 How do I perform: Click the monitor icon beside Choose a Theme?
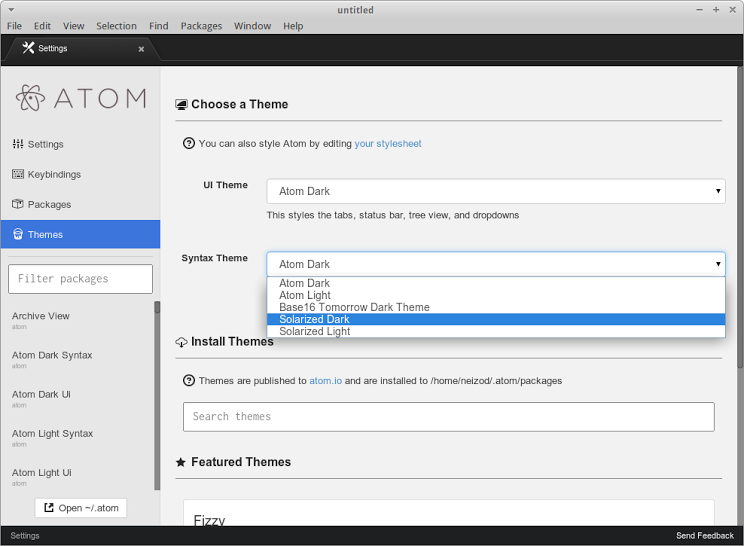coord(181,104)
